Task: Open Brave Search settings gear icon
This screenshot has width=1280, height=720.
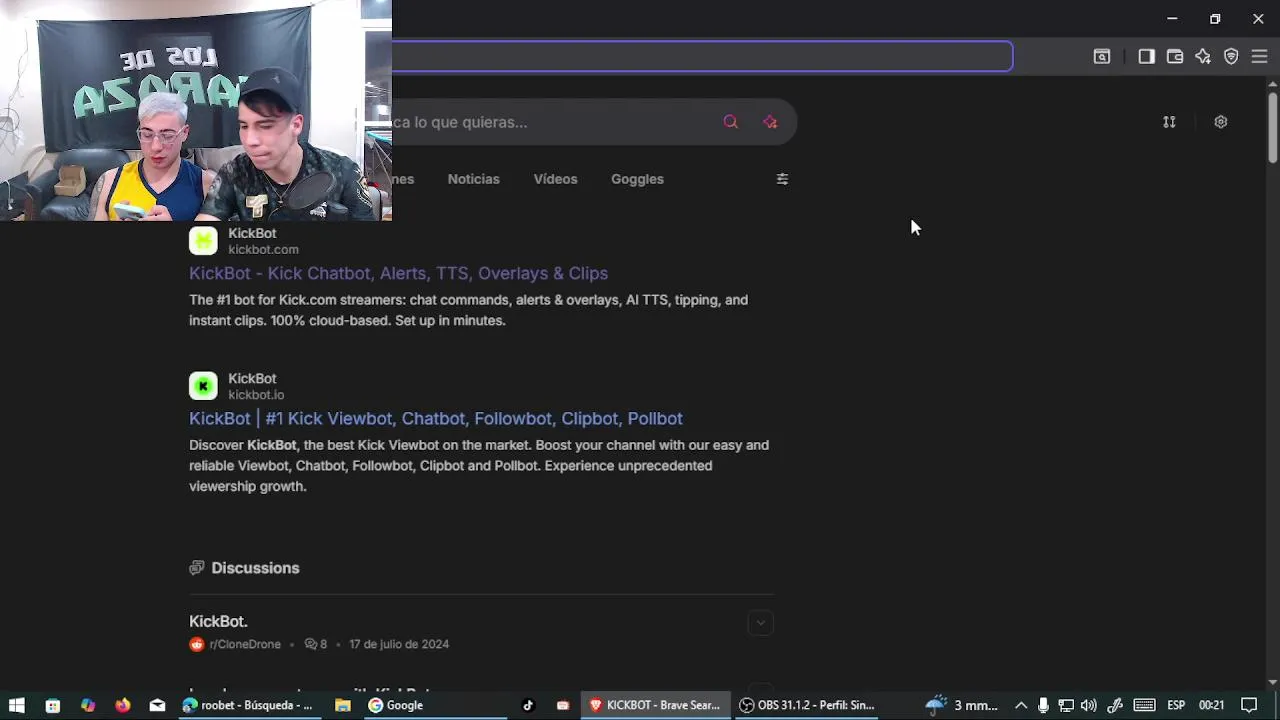Action: click(1221, 122)
